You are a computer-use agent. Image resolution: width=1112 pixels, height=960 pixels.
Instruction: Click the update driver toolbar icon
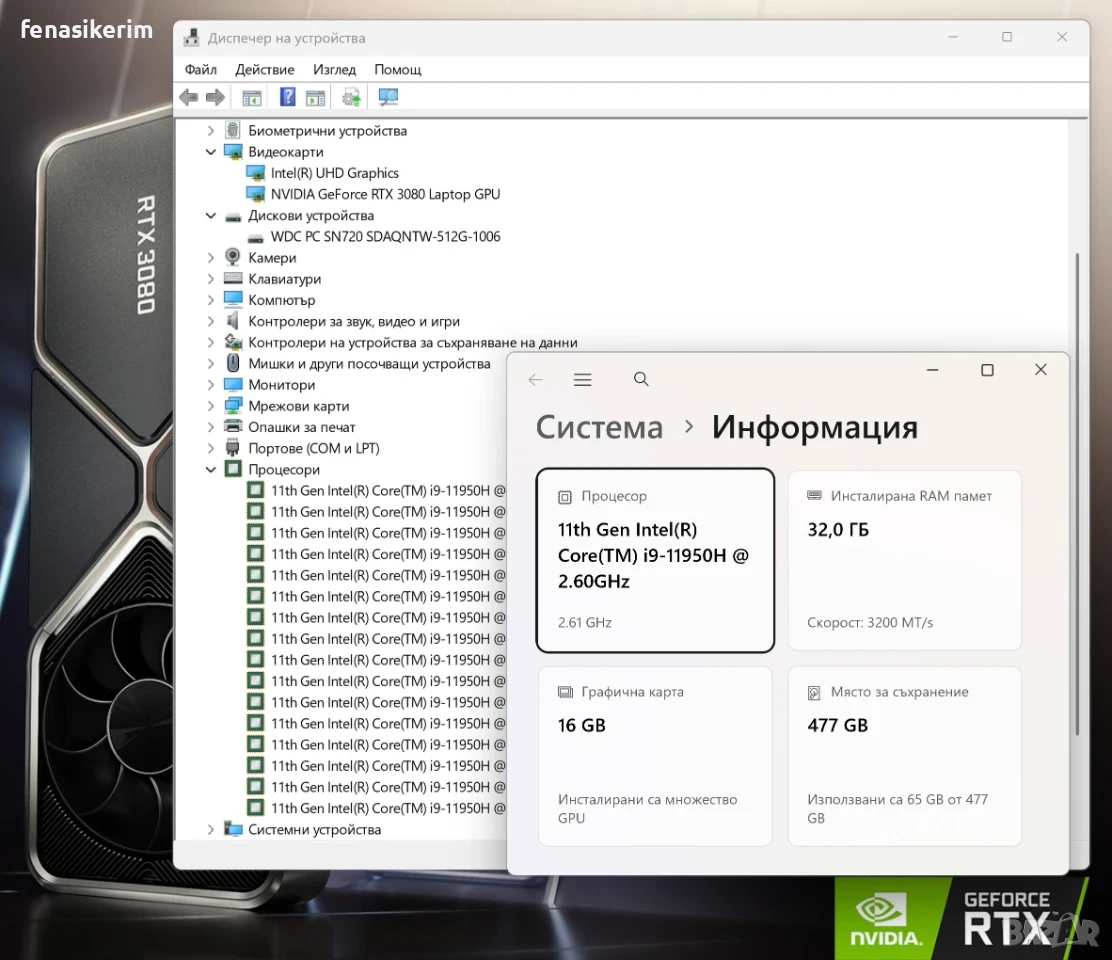[x=351, y=97]
